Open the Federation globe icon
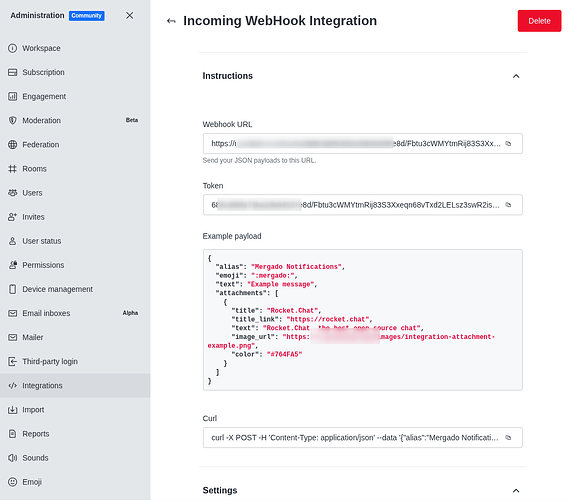This screenshot has height=500, width=573. coord(12,145)
